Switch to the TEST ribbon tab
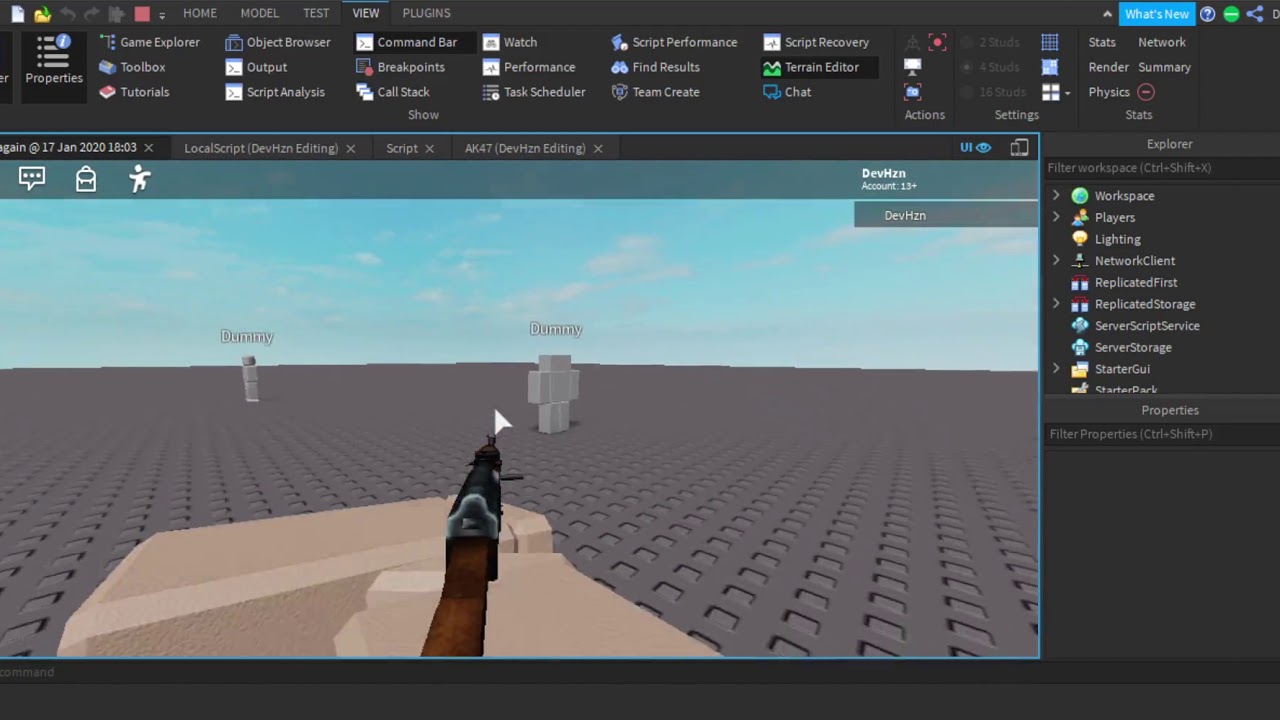Viewport: 1280px width, 720px height. pos(316,13)
